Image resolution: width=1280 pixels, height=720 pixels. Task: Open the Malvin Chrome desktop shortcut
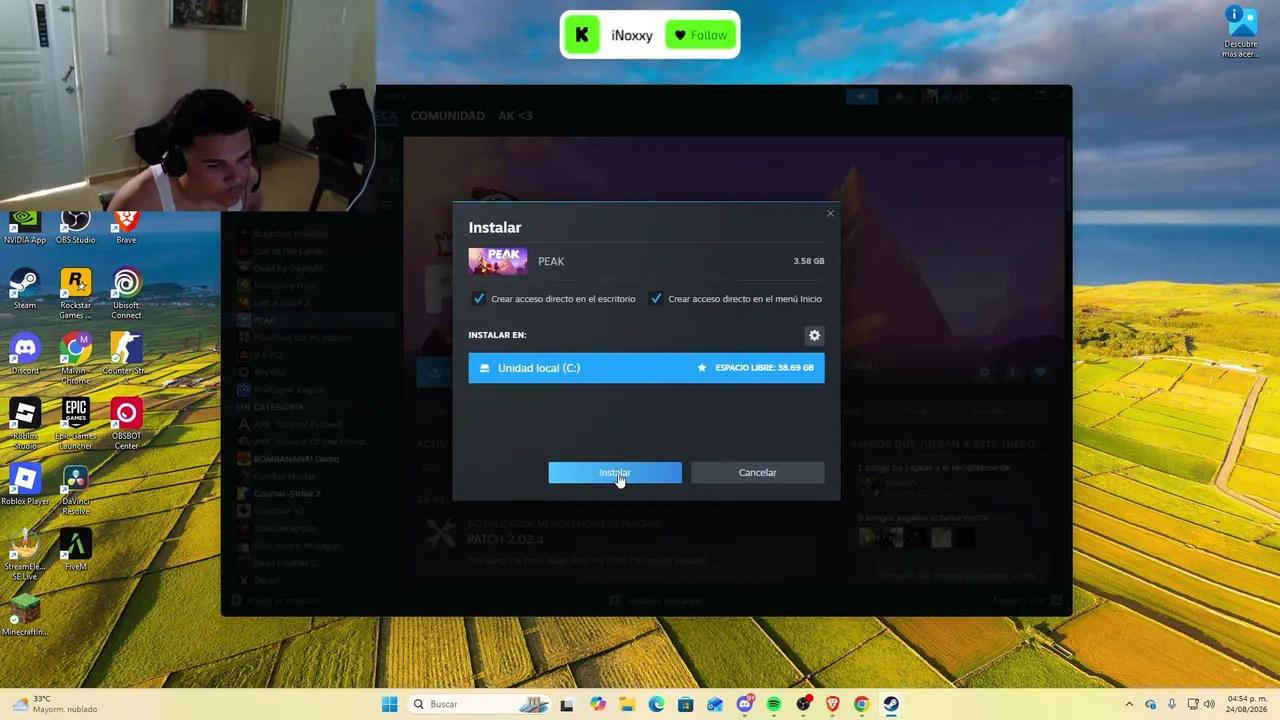pos(76,360)
